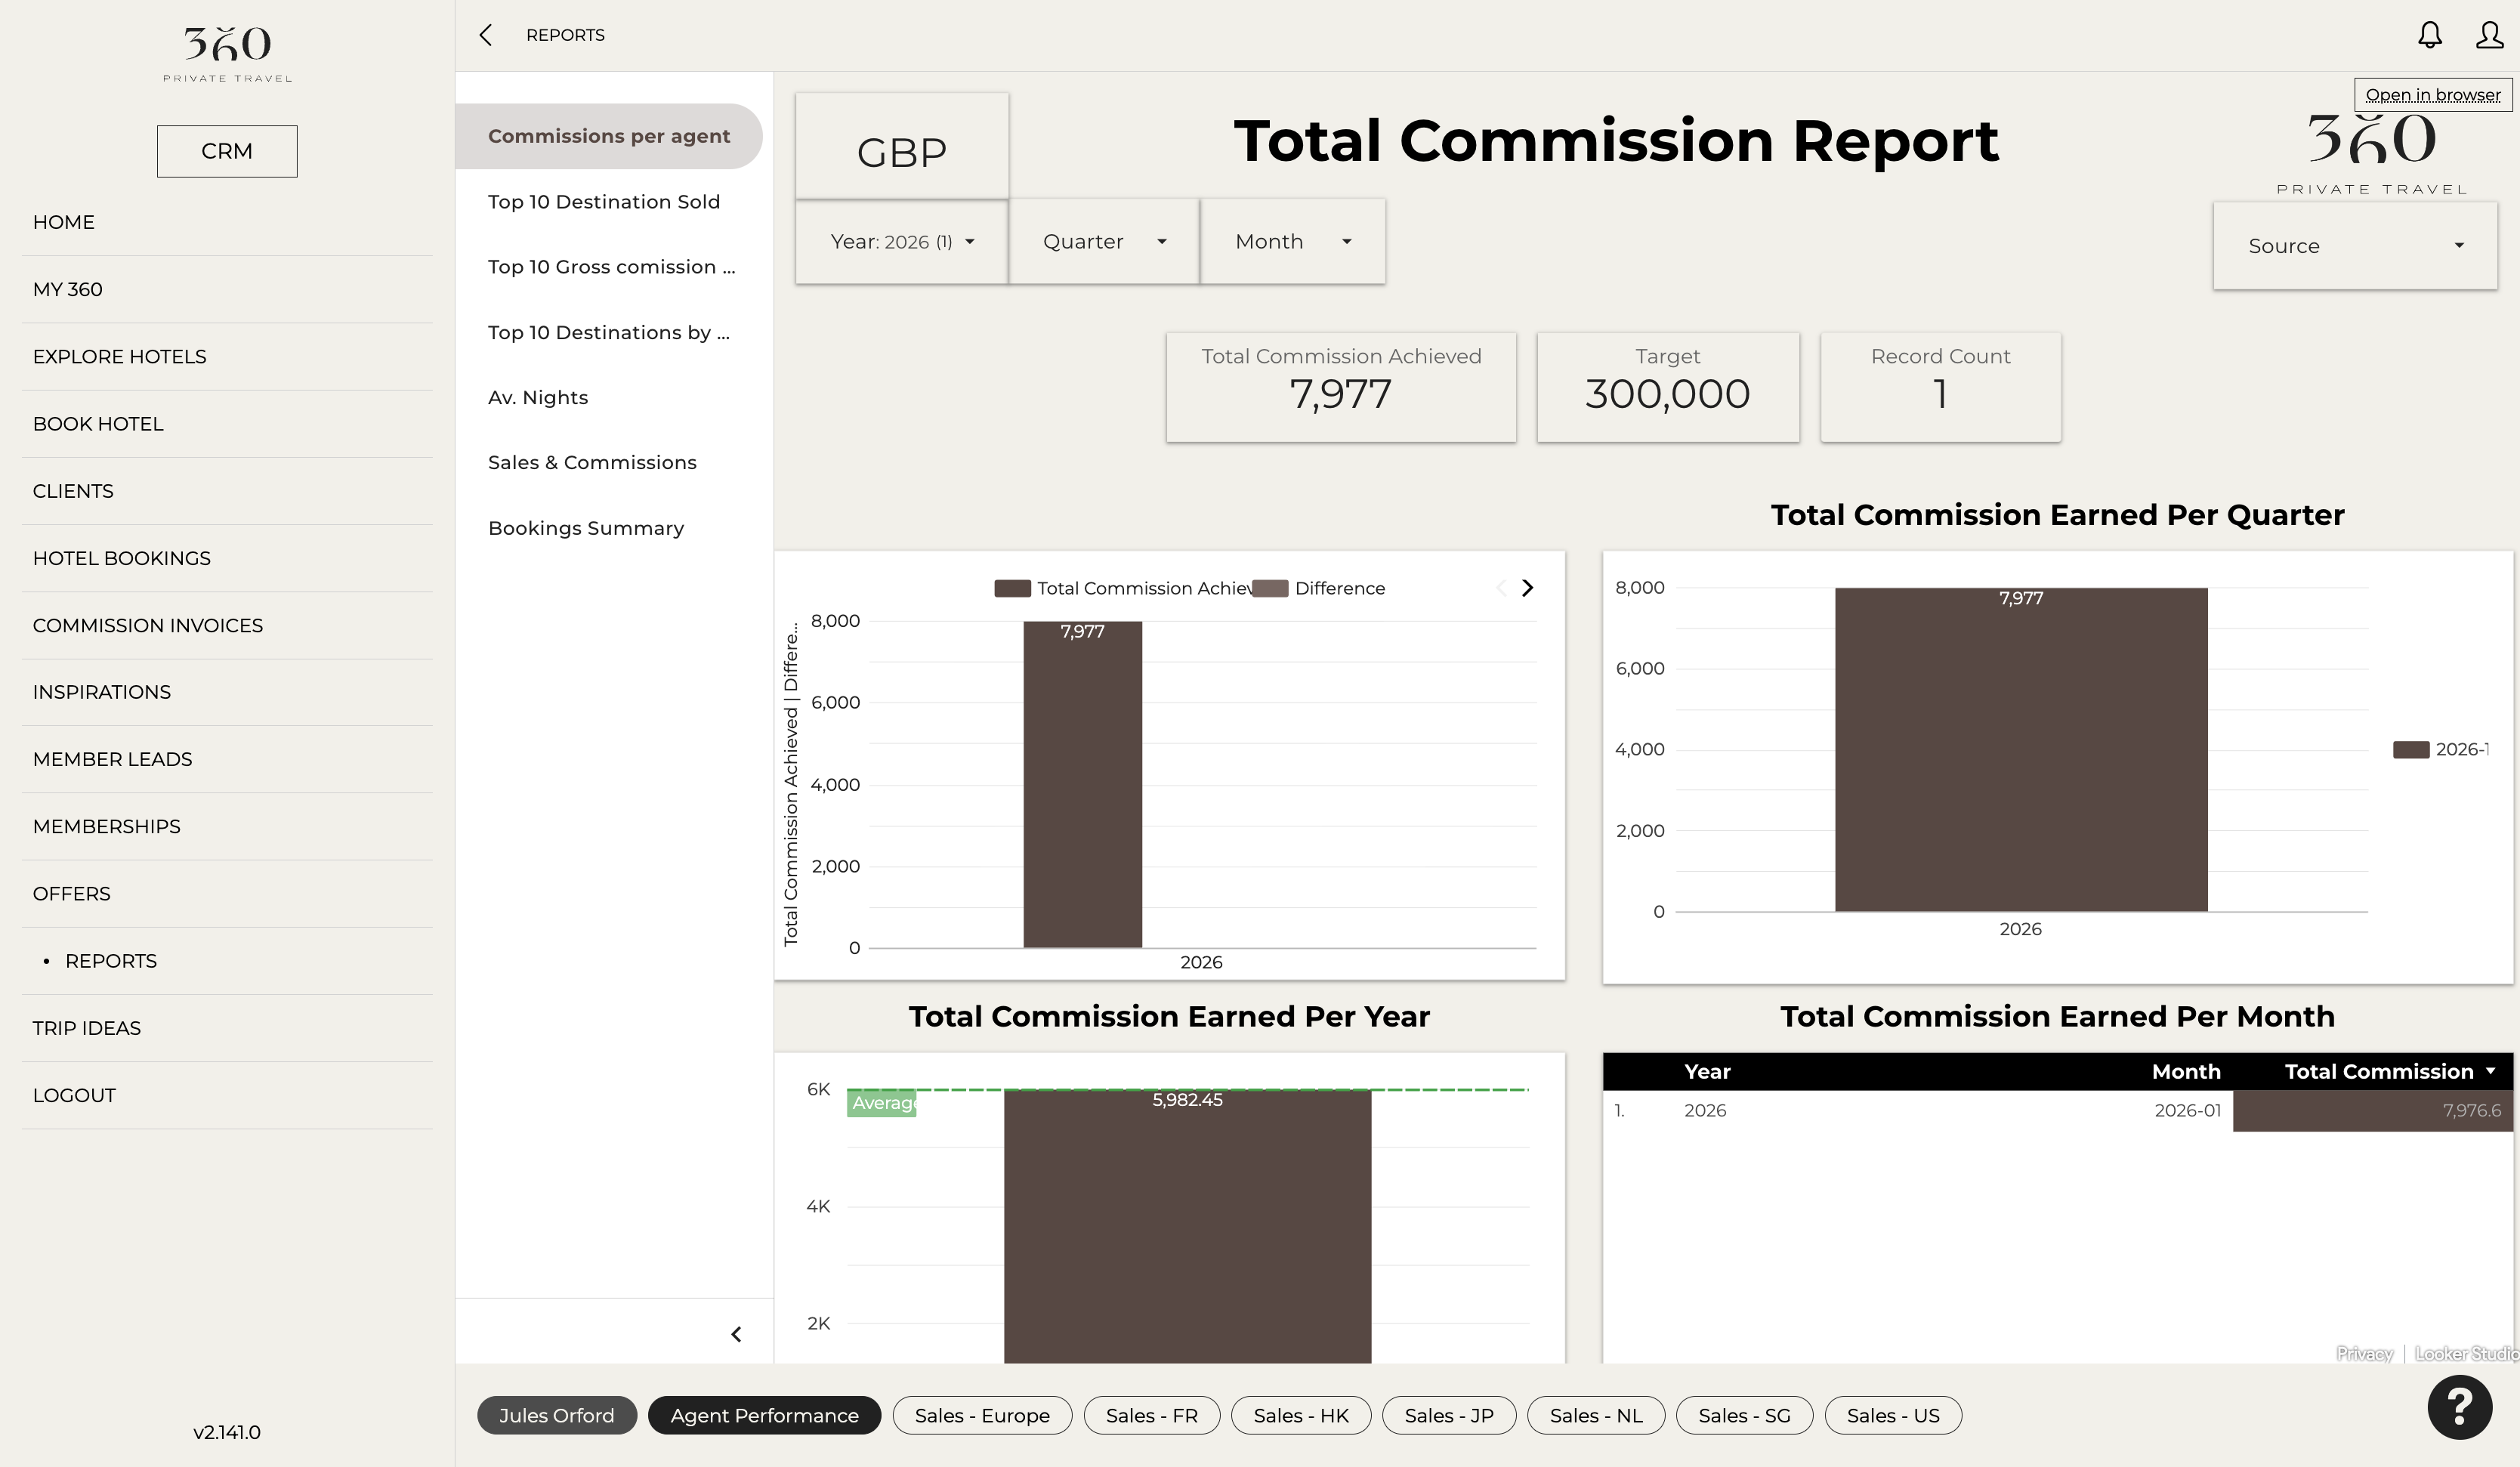Click the 2026-1 legend color swatch
This screenshot has width=2520, height=1467.
pyautogui.click(x=2410, y=750)
